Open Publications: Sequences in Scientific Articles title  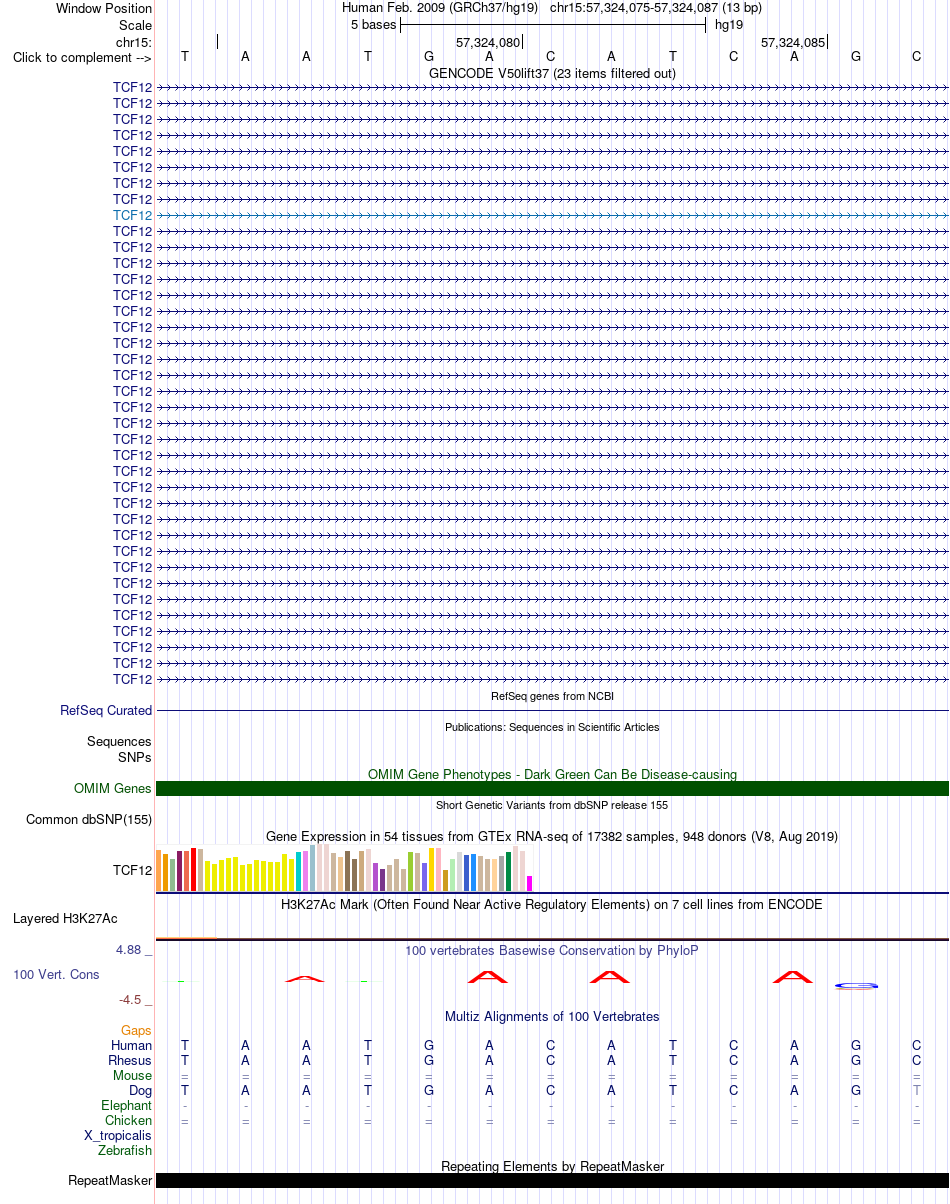(x=552, y=727)
